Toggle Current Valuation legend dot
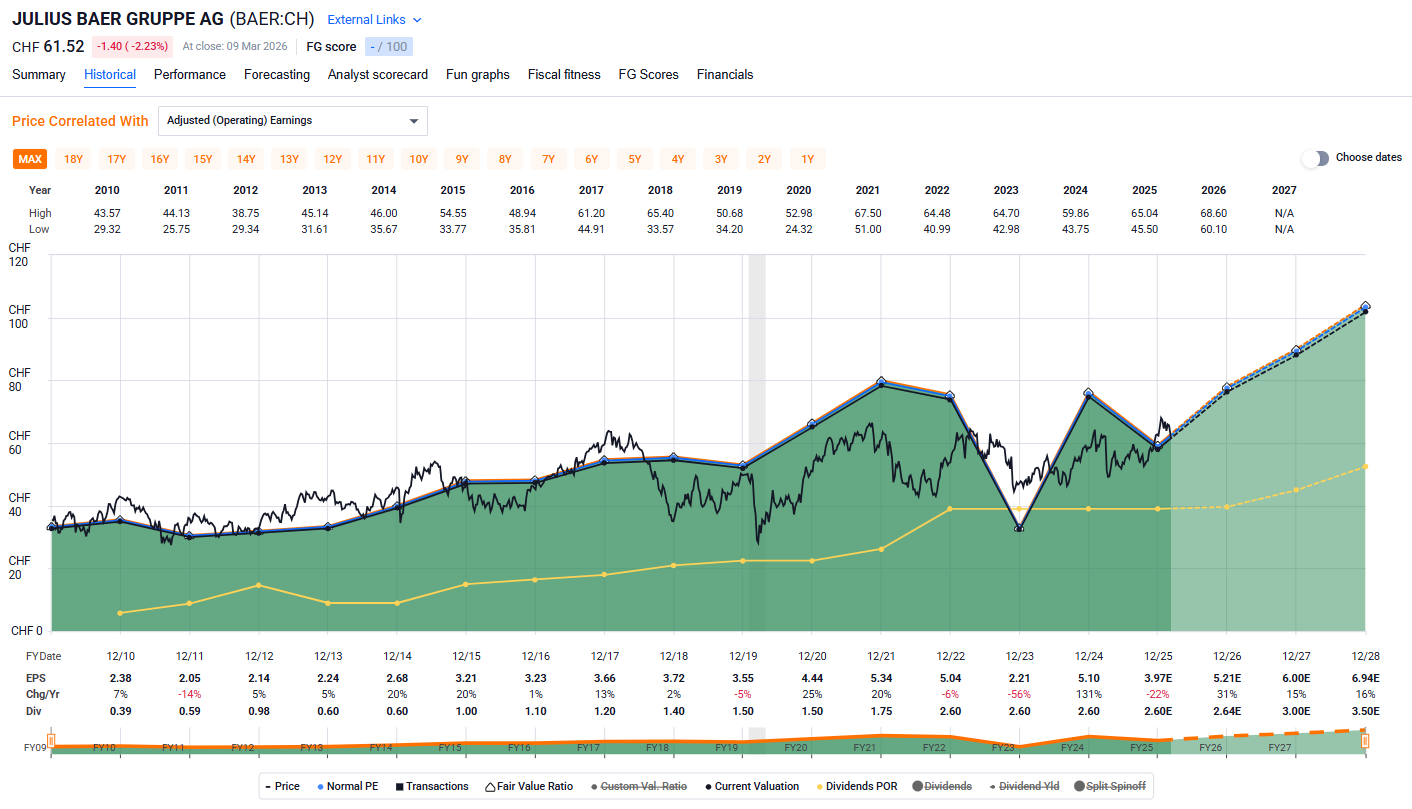The height and width of the screenshot is (809, 1412). (751, 786)
